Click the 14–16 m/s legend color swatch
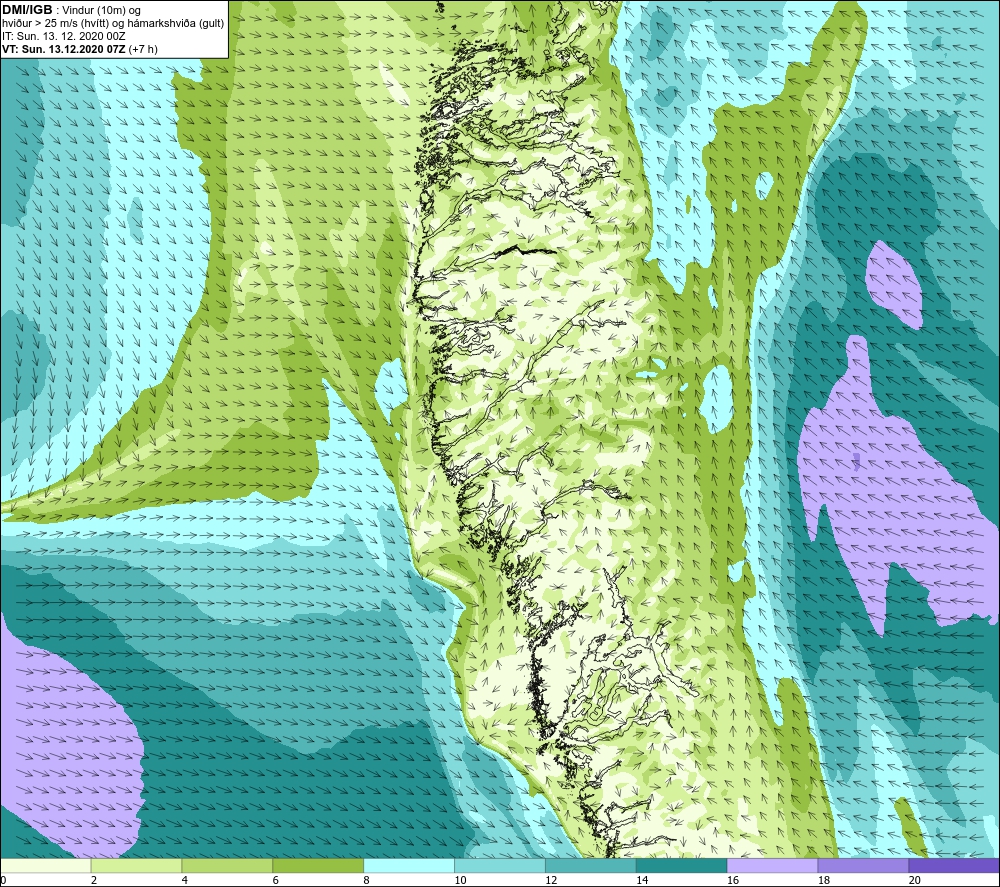The image size is (1000, 887). (682, 866)
